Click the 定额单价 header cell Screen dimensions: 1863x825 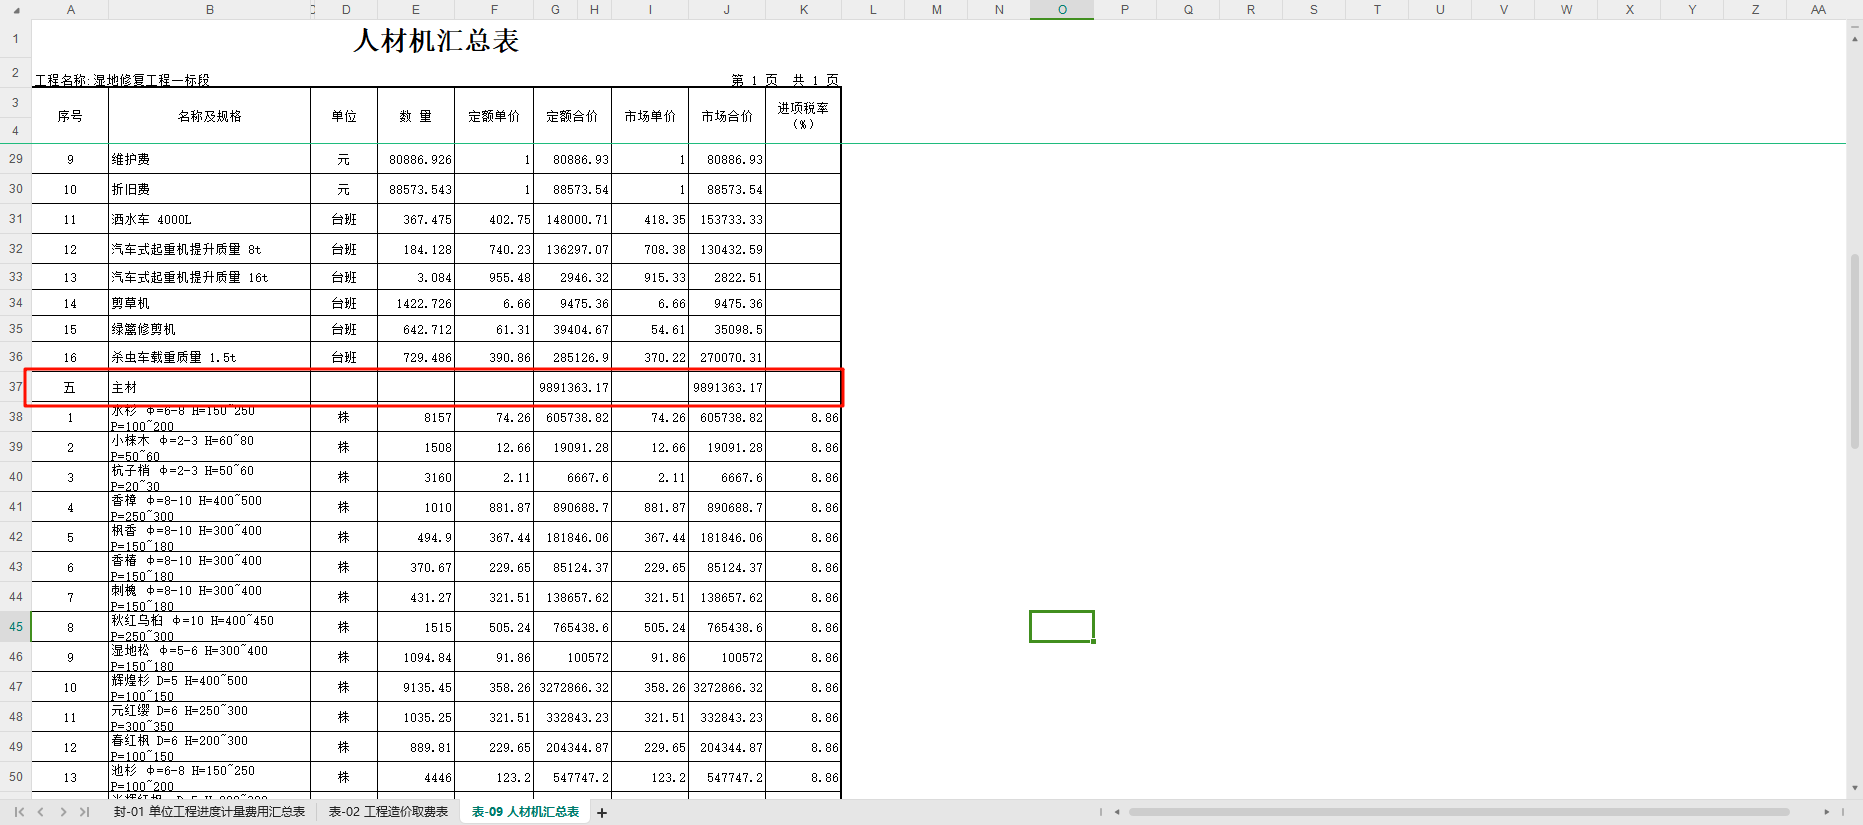point(494,116)
